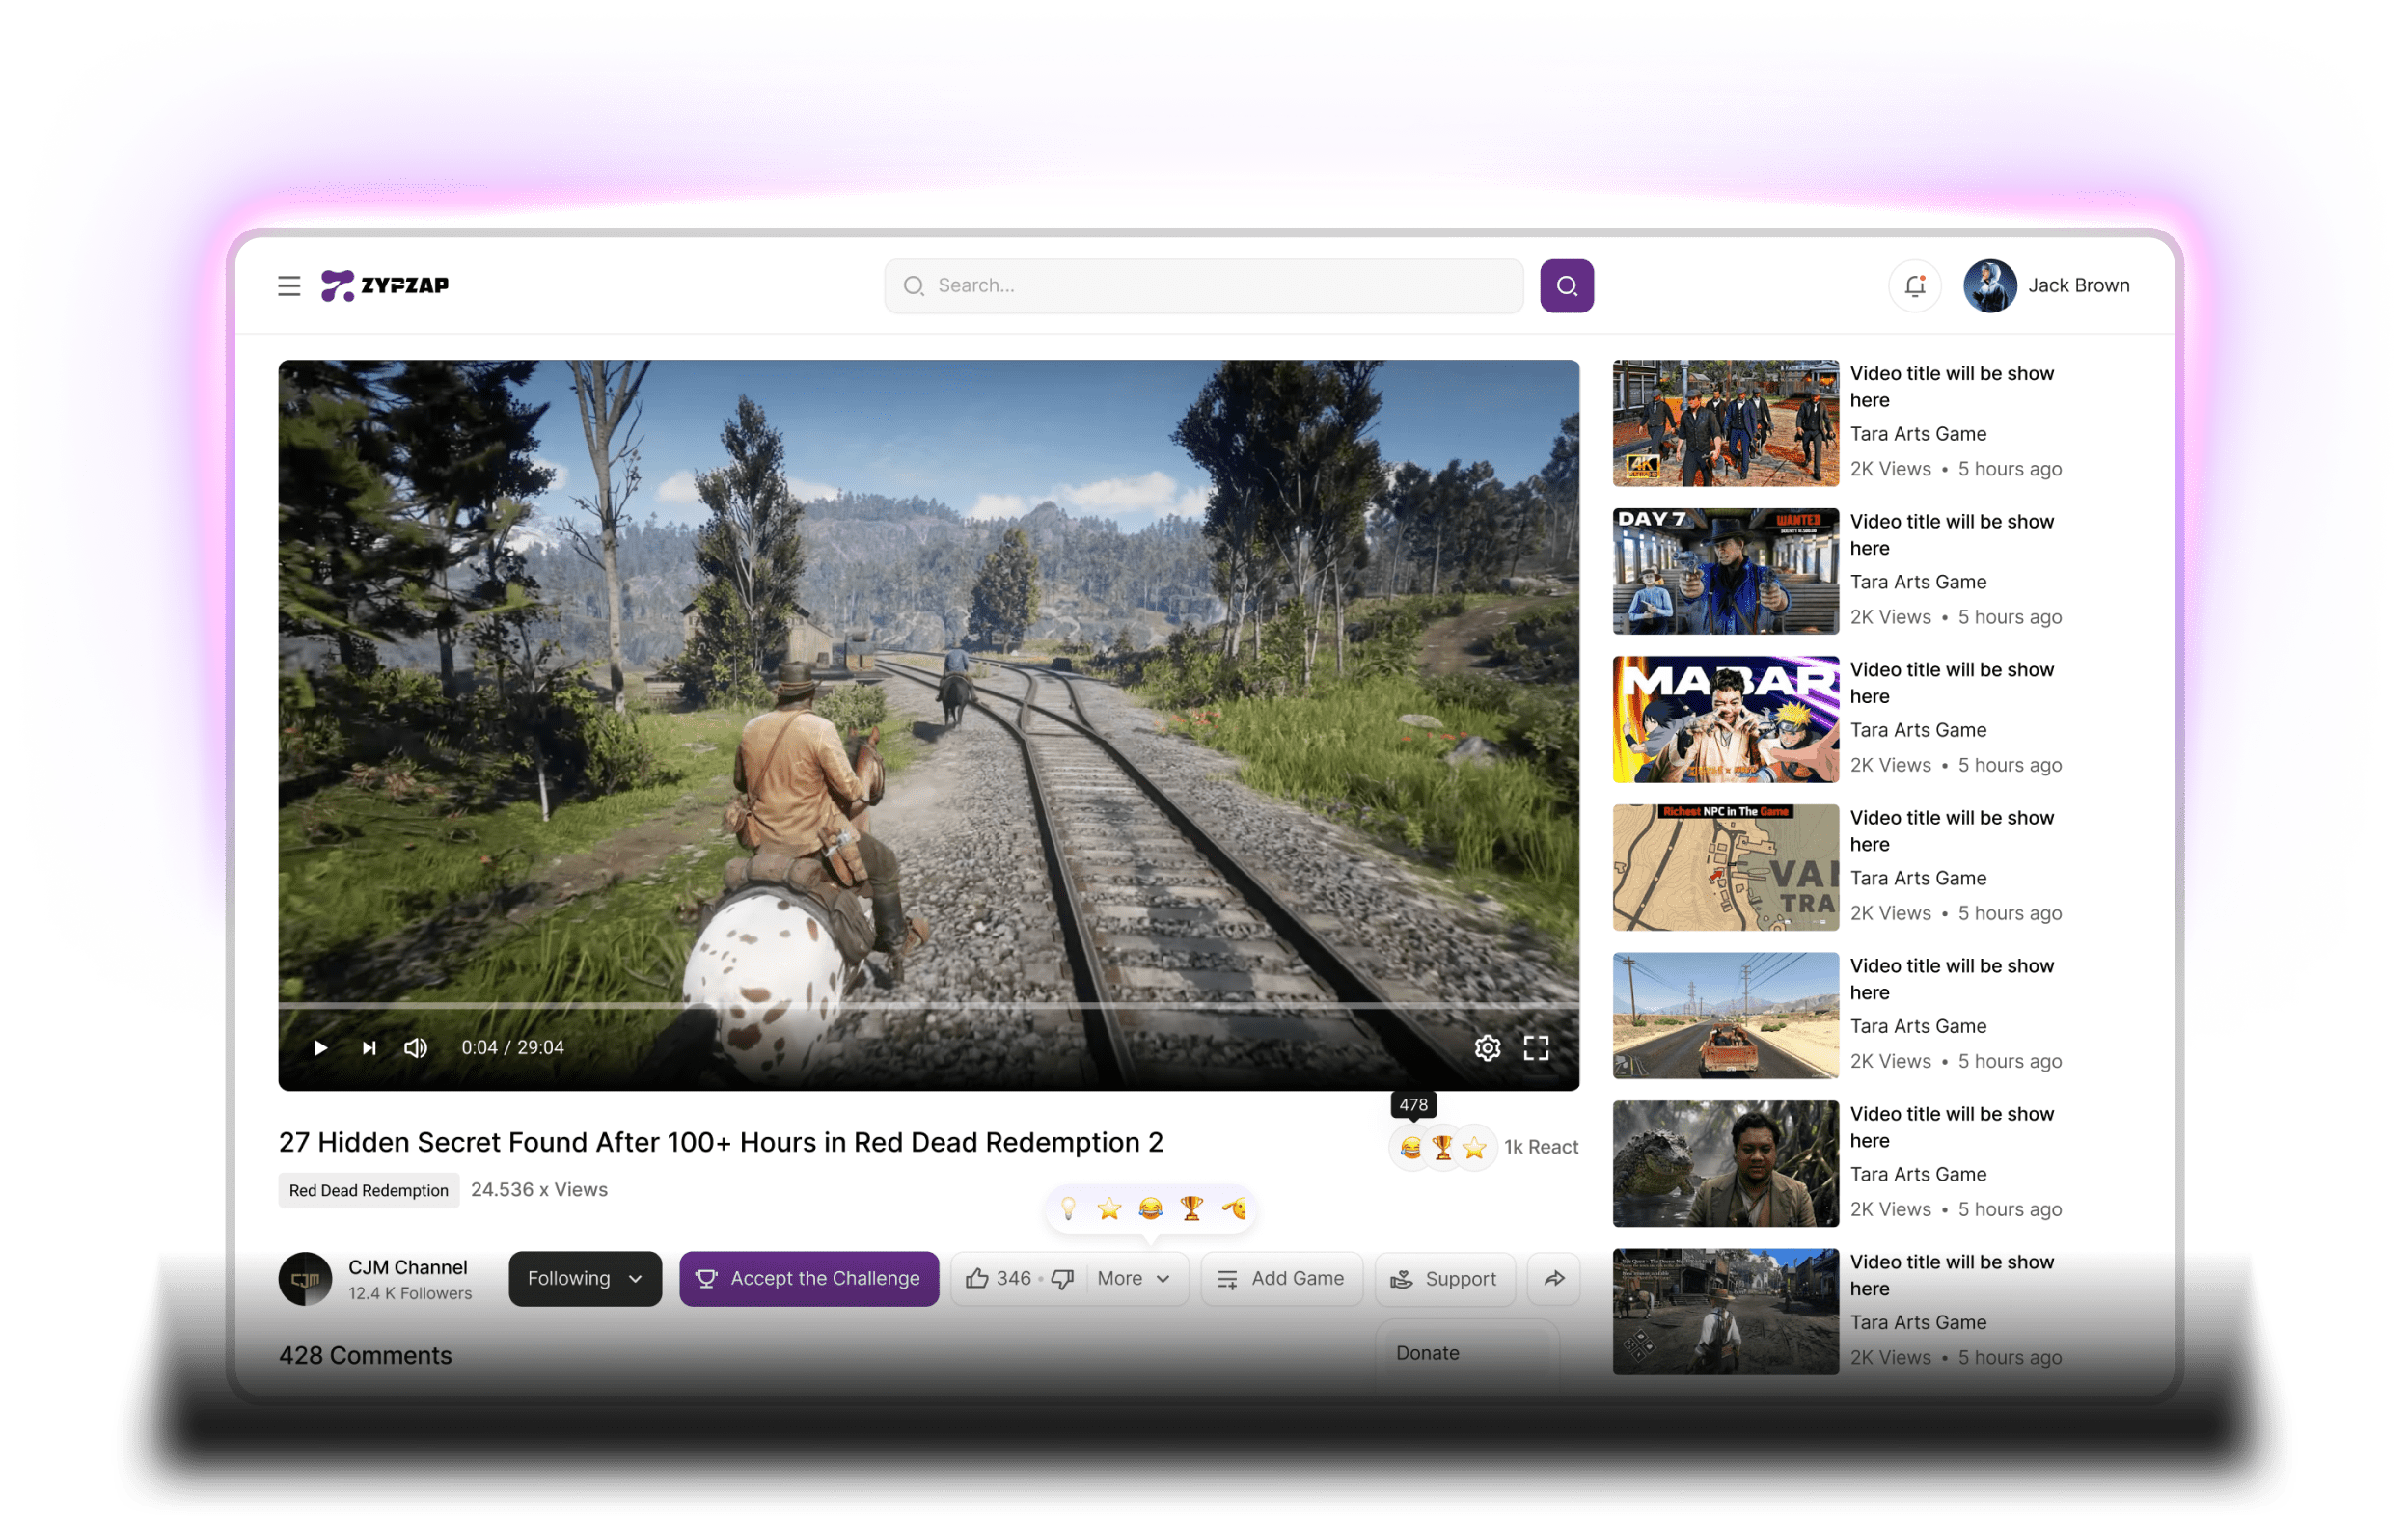Click the laughing emoji in reaction summary

click(1410, 1147)
